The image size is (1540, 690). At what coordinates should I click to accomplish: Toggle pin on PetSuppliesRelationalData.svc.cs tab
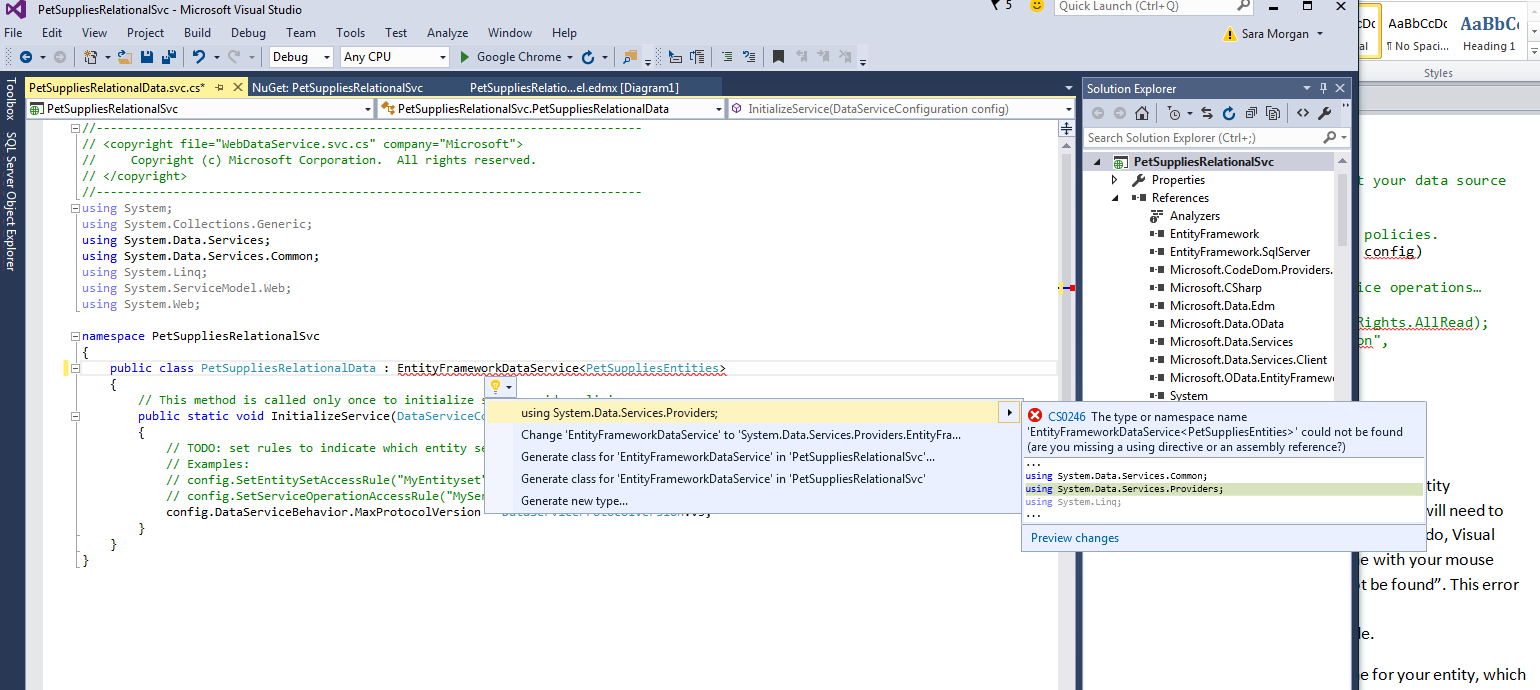click(220, 88)
